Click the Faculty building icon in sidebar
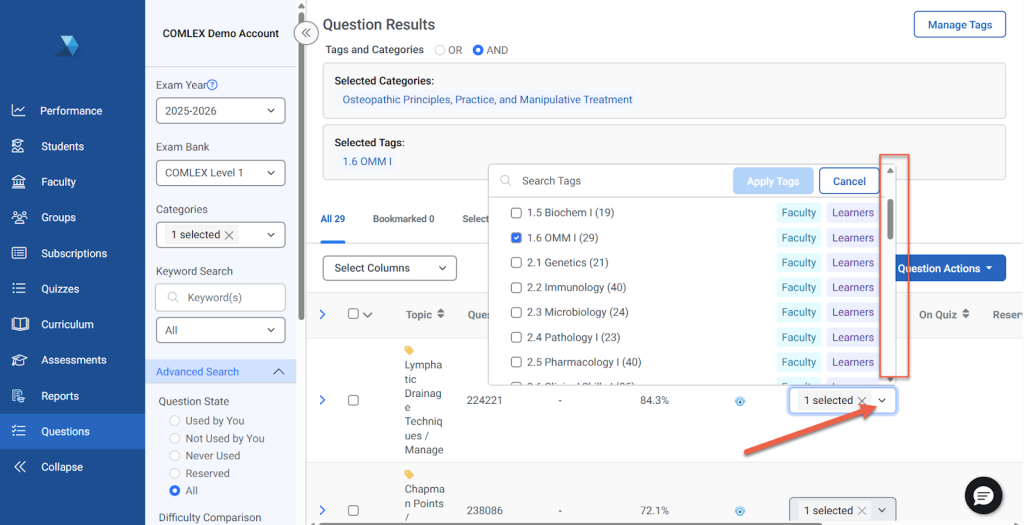This screenshot has height=525, width=1024. pyautogui.click(x=18, y=182)
